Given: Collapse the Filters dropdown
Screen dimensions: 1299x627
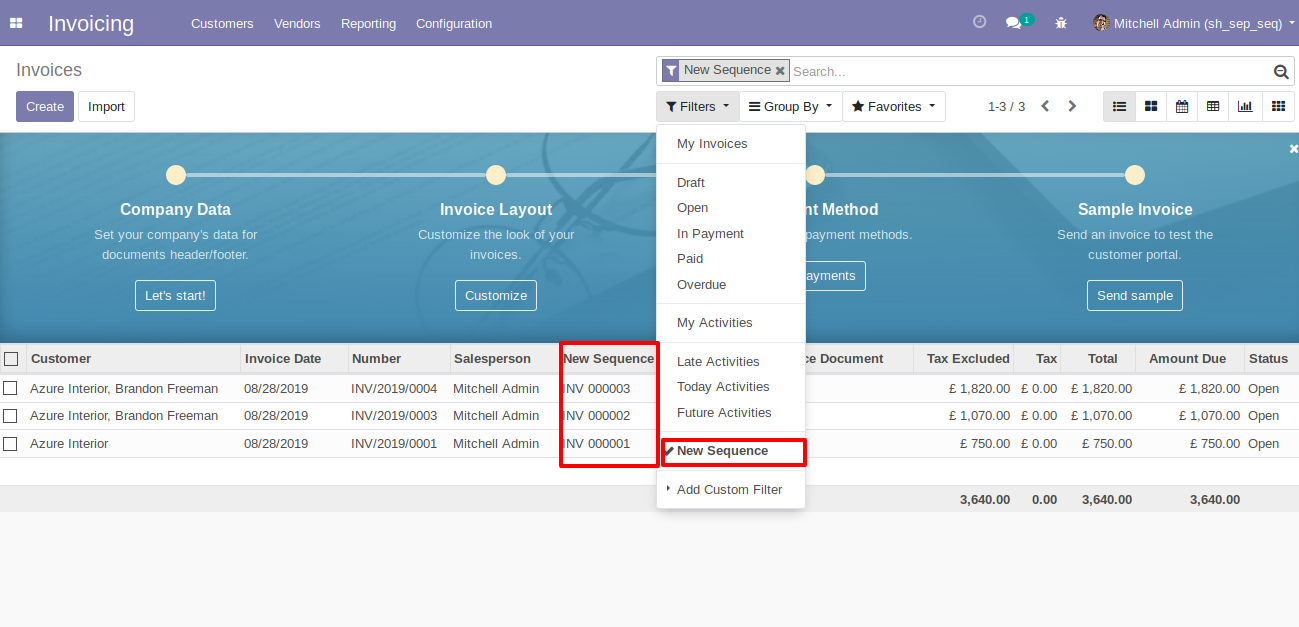Looking at the screenshot, I should (698, 106).
